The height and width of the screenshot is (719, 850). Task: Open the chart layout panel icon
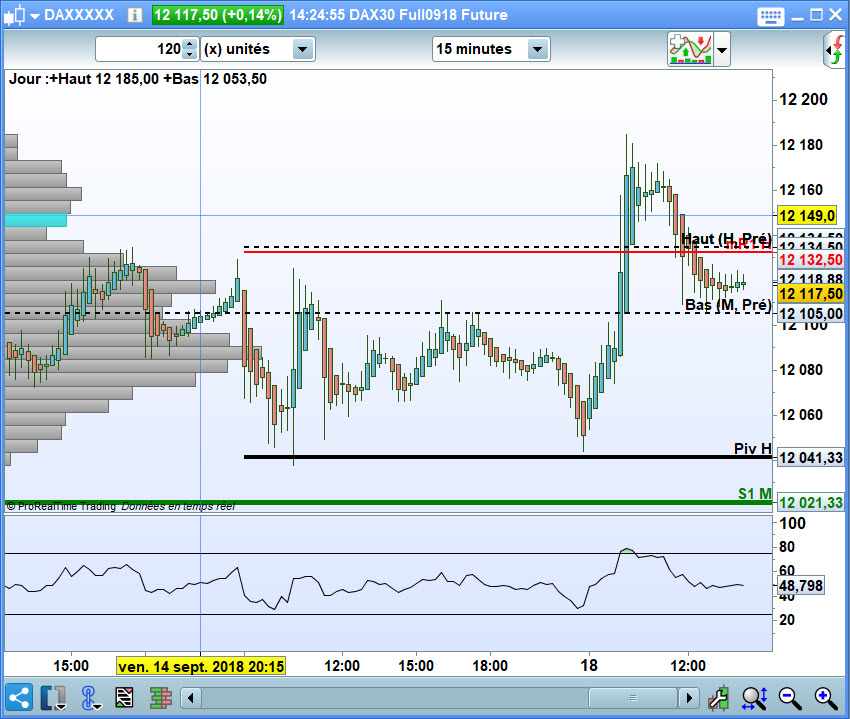[x=53, y=698]
